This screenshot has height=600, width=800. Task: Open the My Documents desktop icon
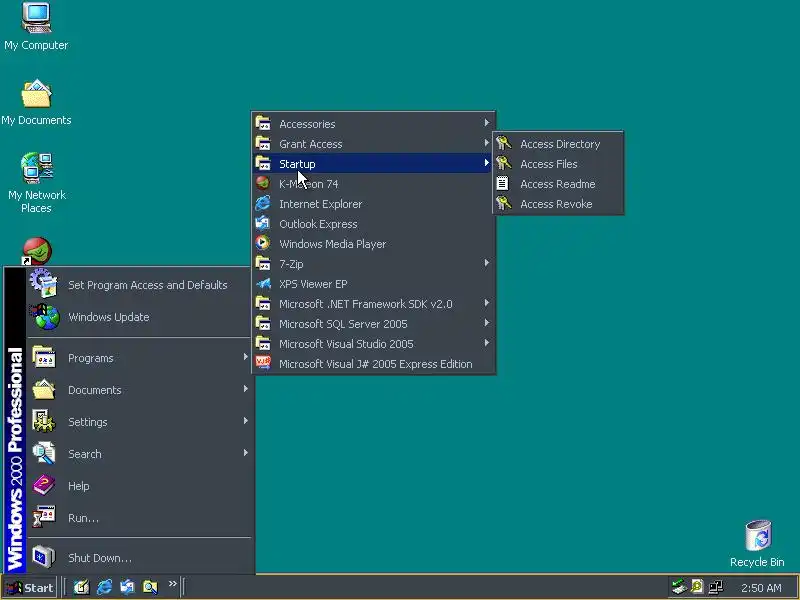(x=36, y=102)
